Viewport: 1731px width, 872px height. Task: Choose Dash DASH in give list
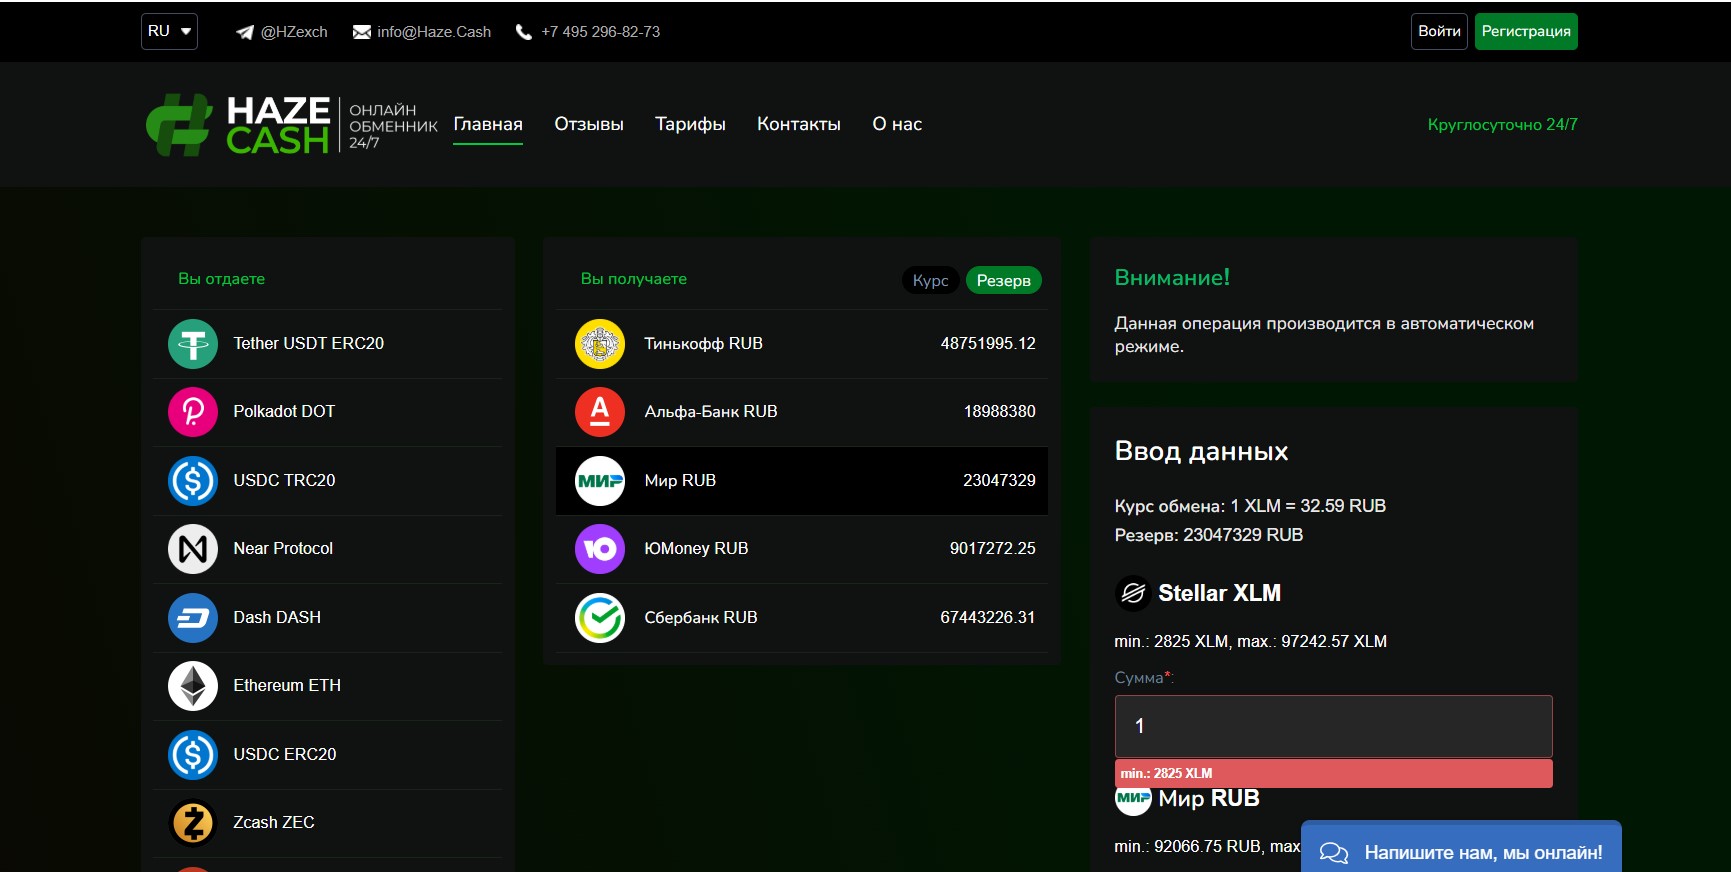point(327,618)
